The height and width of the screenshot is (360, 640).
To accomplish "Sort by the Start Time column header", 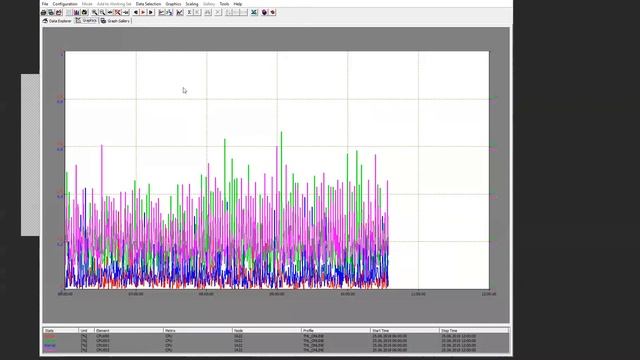I will click(x=405, y=331).
